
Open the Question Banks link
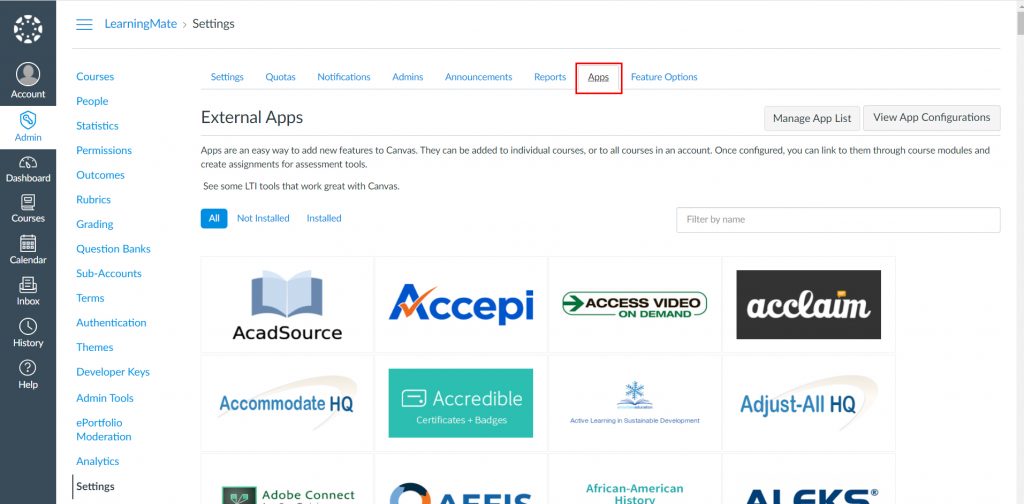pyautogui.click(x=114, y=249)
